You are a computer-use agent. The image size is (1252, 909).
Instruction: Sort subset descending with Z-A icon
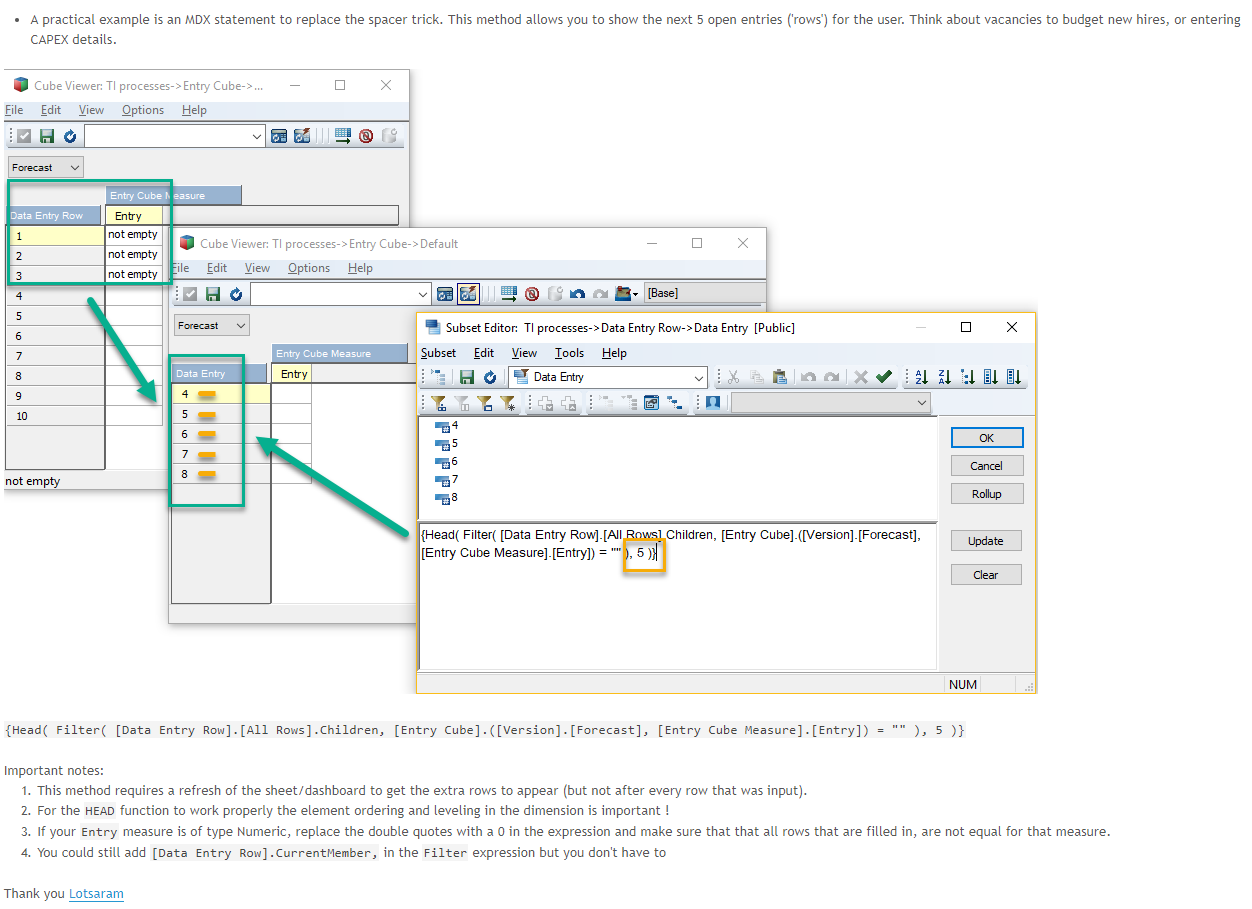point(944,377)
